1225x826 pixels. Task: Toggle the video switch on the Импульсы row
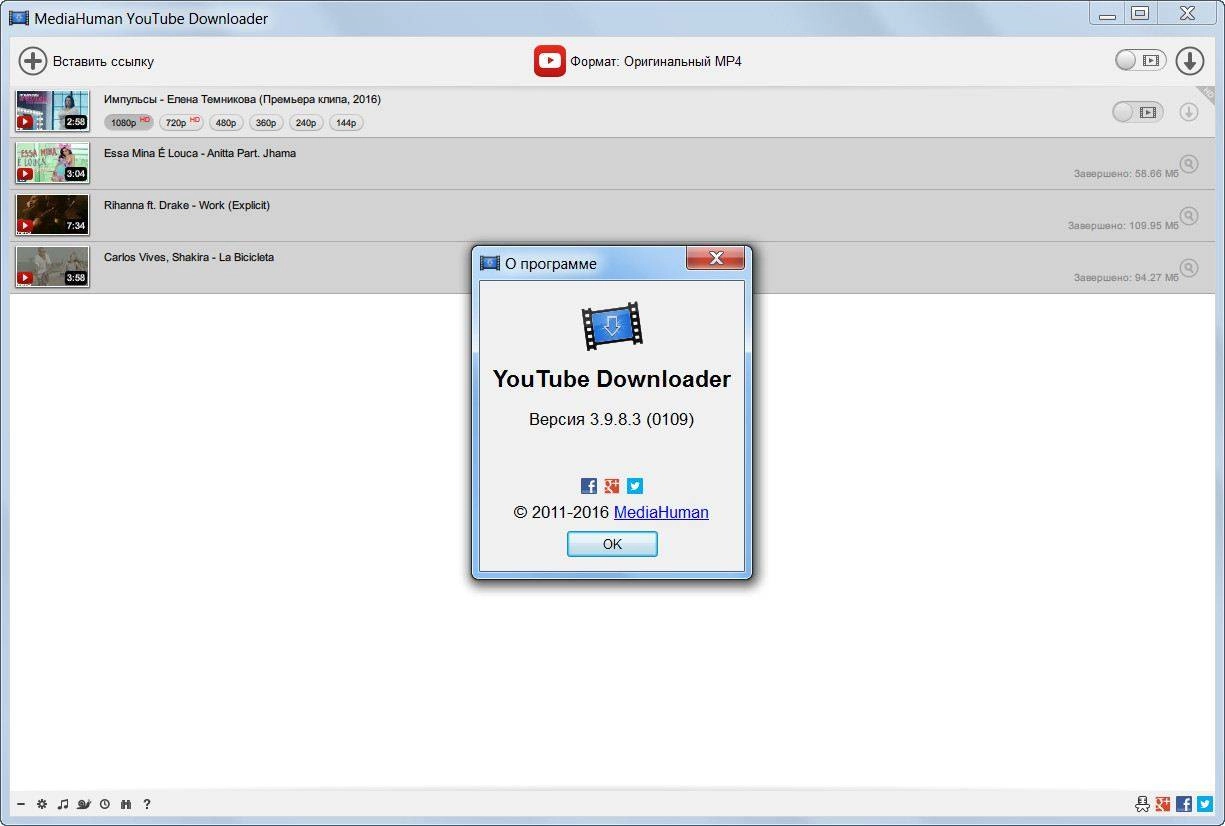click(x=1137, y=112)
